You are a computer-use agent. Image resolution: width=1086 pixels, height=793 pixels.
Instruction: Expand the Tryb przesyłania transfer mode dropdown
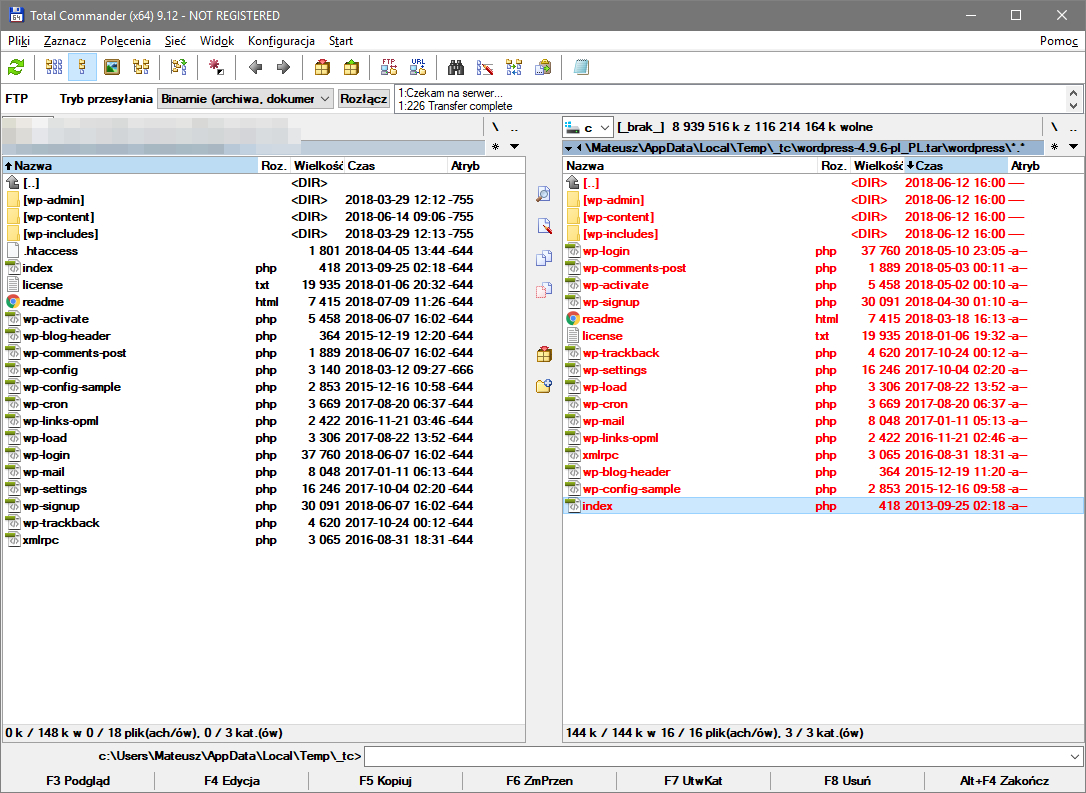pyautogui.click(x=246, y=98)
